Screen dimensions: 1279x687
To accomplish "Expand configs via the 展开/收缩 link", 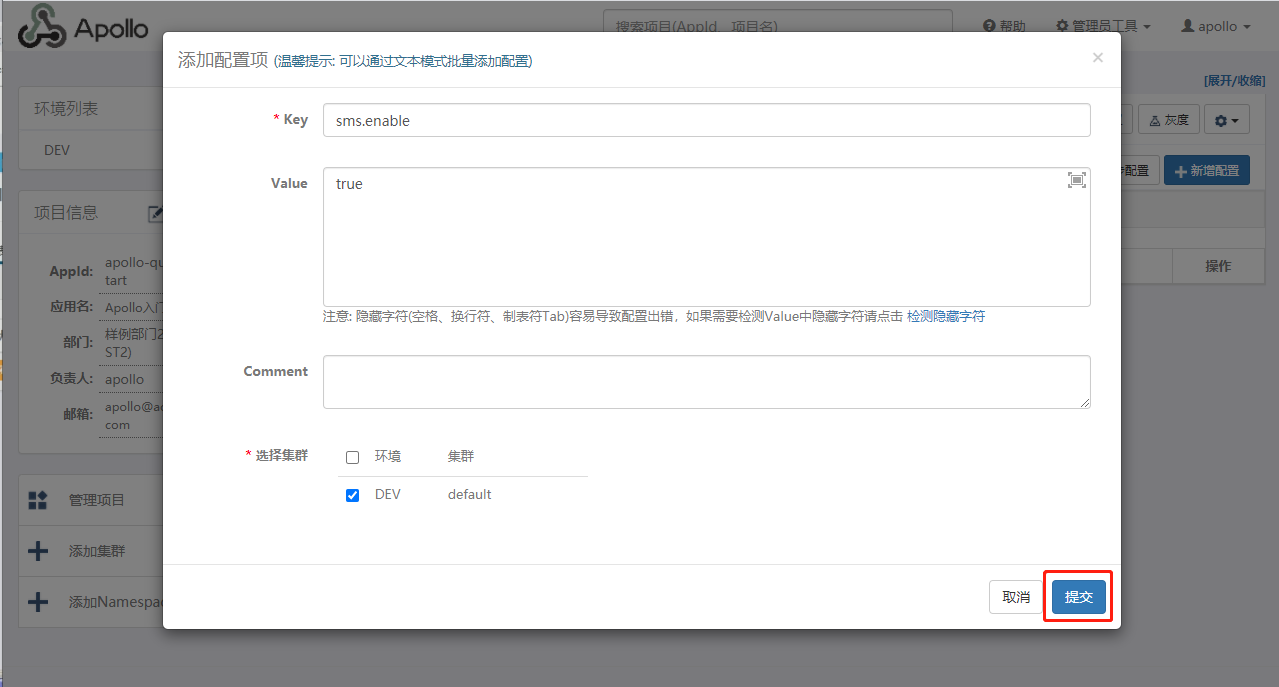I will point(1235,79).
